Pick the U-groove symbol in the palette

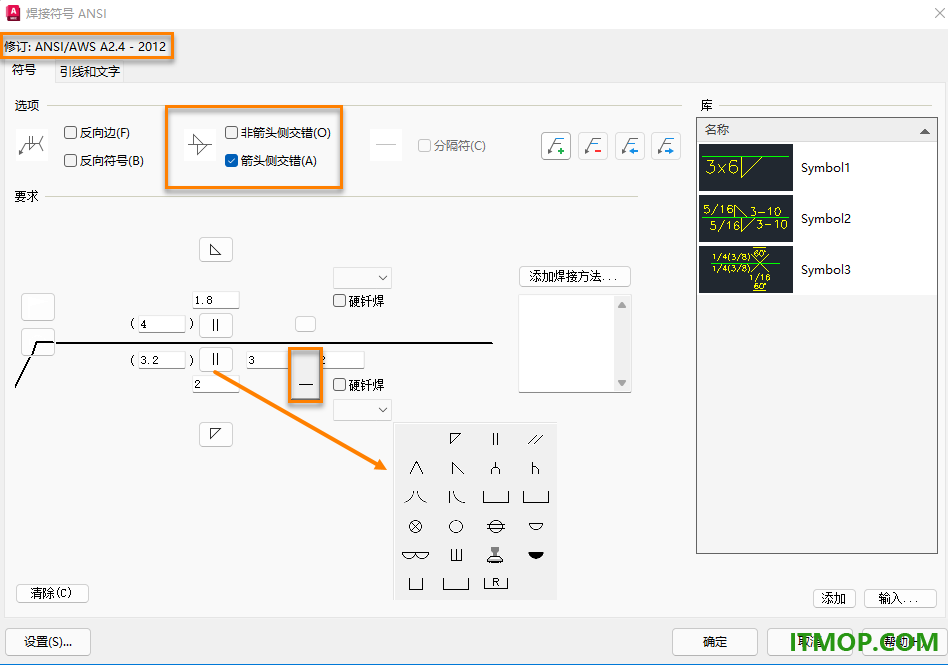[x=496, y=468]
